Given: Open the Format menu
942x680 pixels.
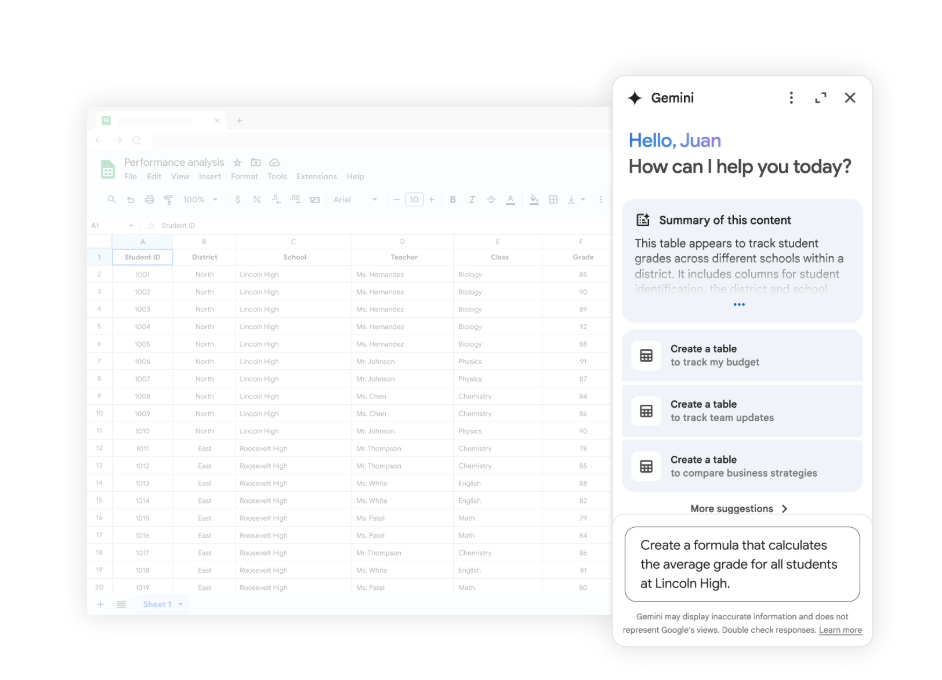Looking at the screenshot, I should pyautogui.click(x=244, y=175).
